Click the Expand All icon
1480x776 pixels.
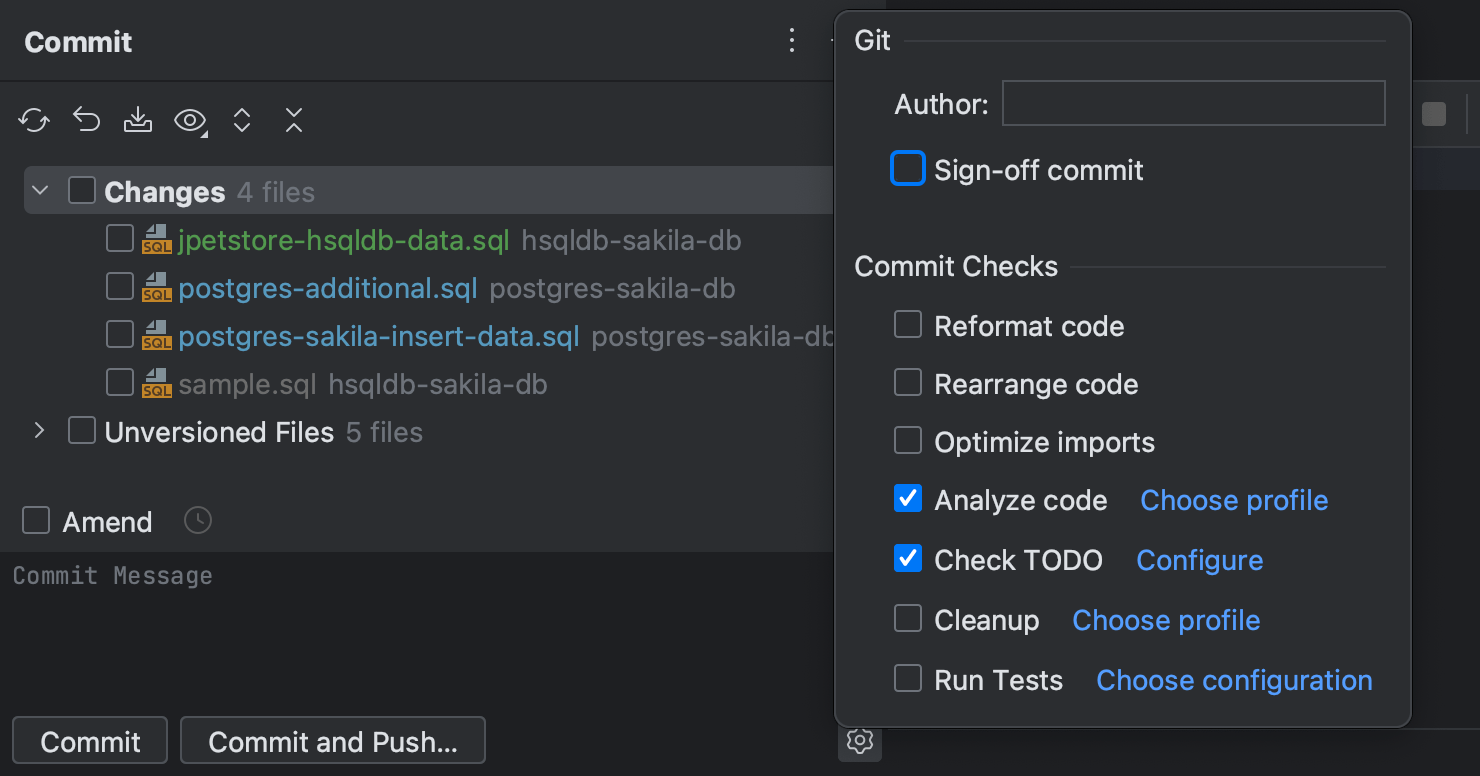tap(241, 121)
